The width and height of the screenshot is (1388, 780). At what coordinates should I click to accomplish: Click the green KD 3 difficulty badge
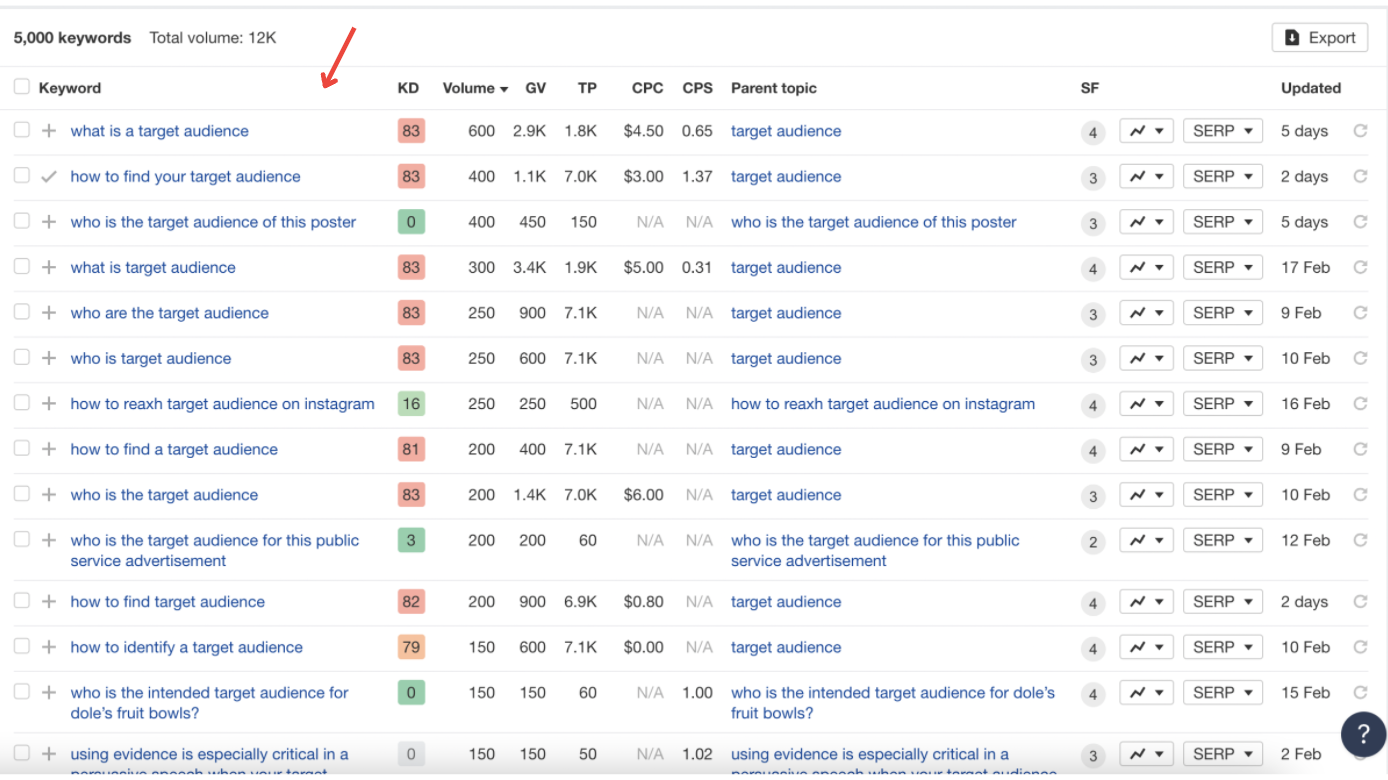pos(411,540)
